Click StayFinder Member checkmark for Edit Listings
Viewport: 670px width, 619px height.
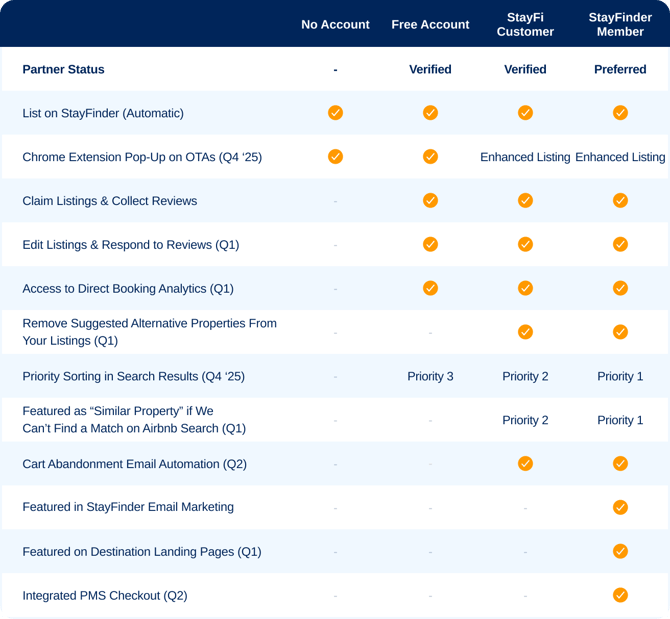[x=620, y=244]
